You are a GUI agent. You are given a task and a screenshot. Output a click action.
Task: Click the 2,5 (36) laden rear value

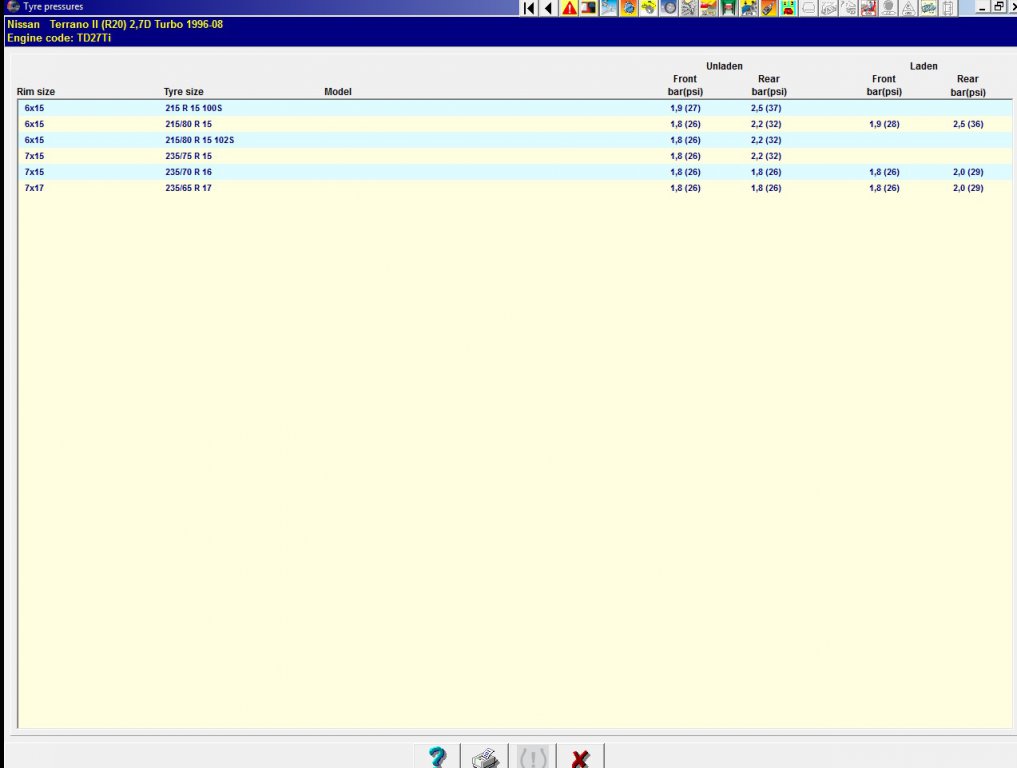pos(968,124)
